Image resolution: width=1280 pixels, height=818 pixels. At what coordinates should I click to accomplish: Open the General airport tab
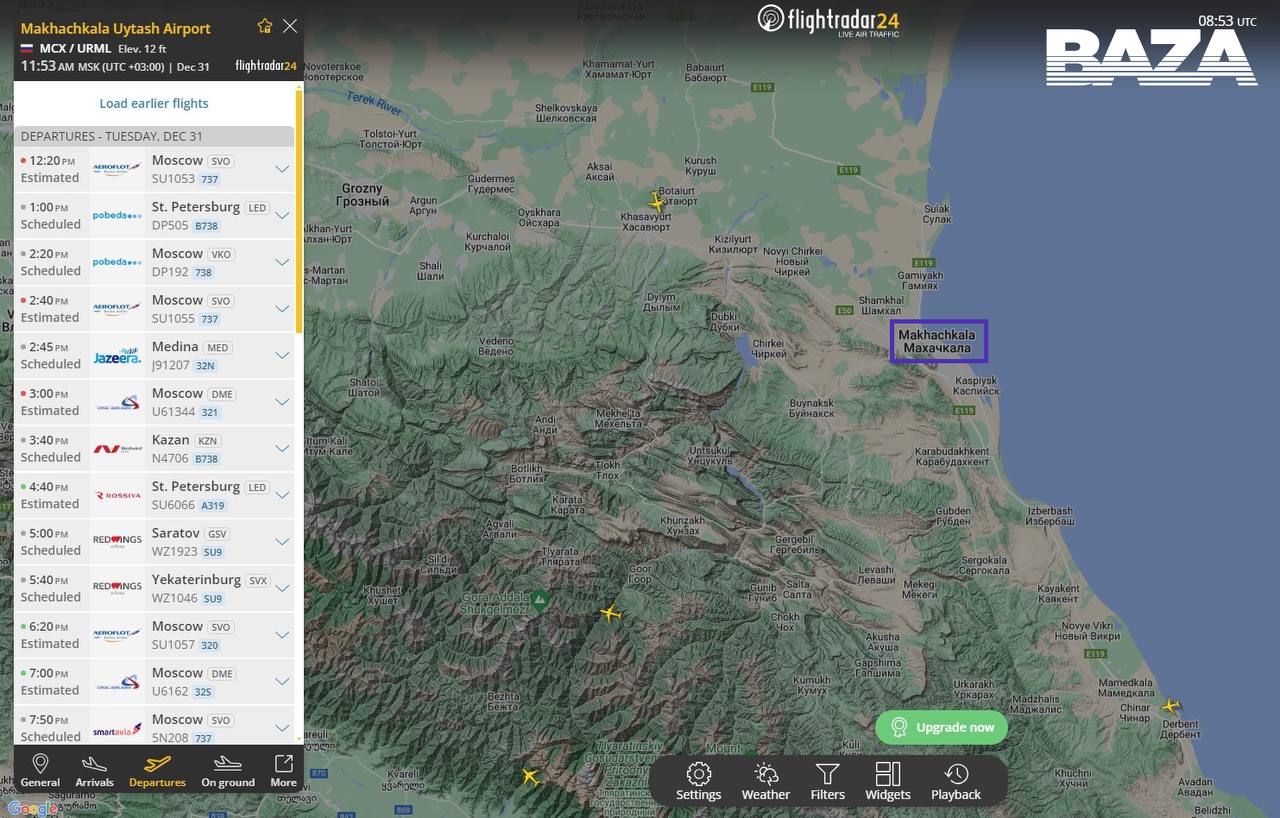[40, 770]
